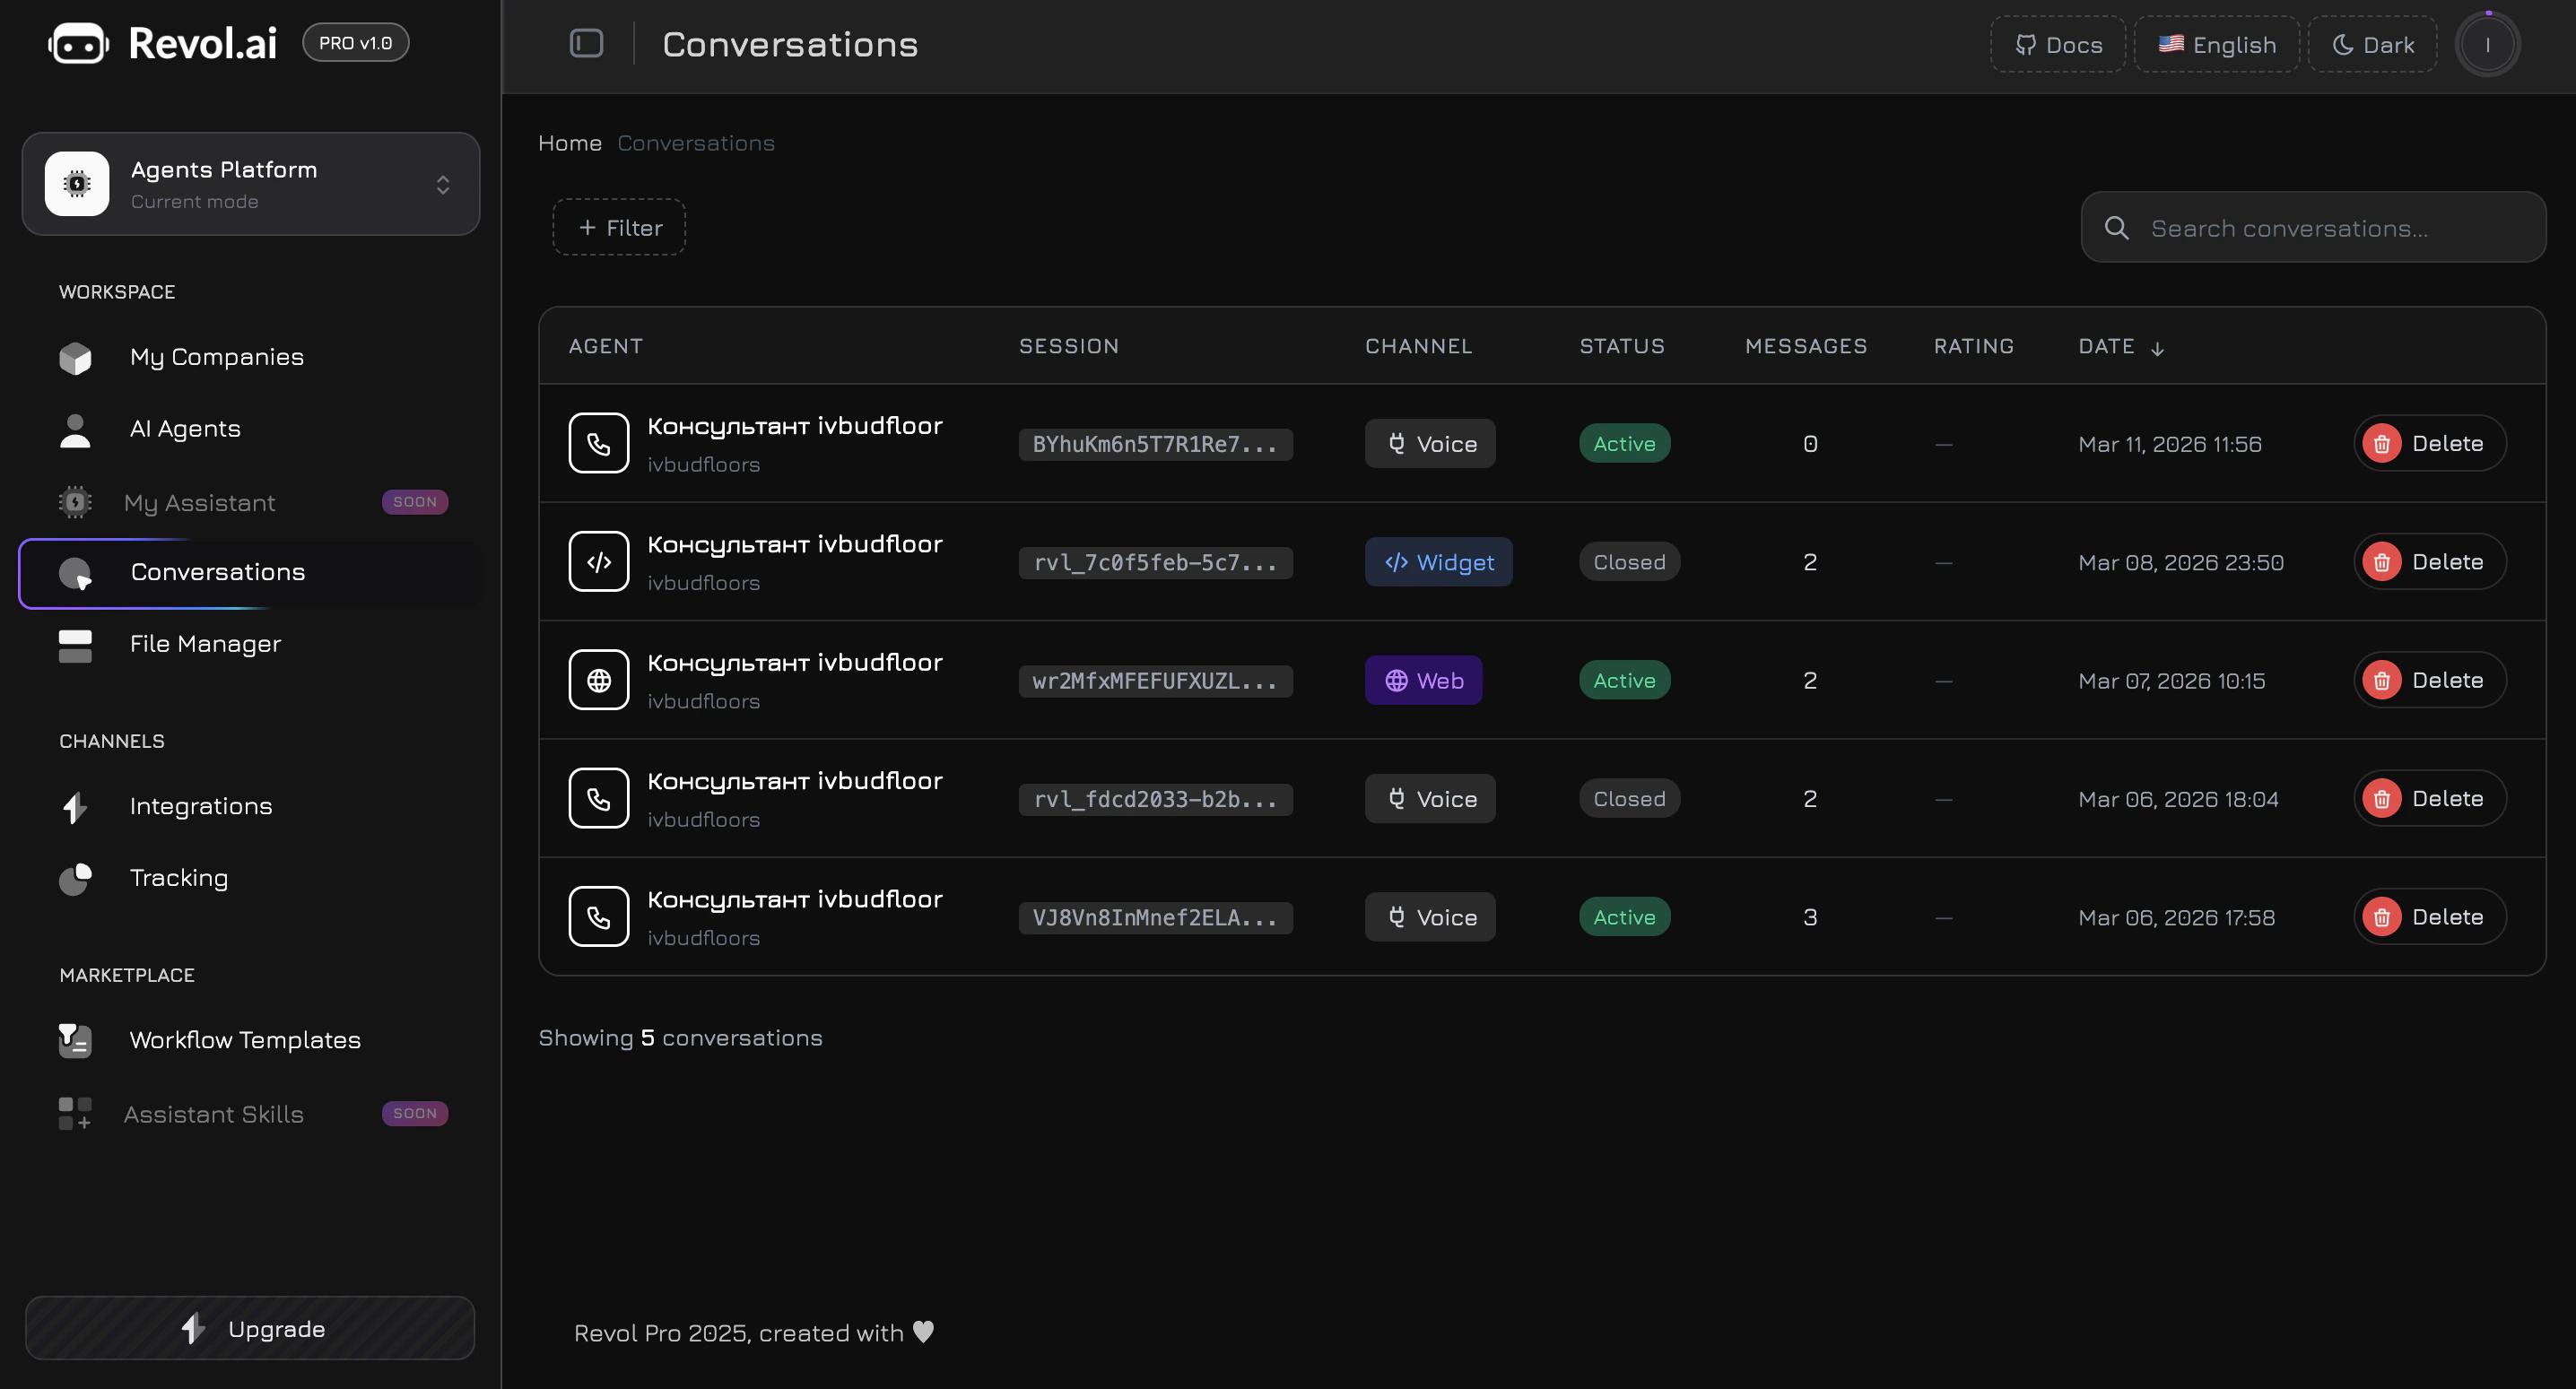Click date Mar 07, 2026 10:15
The height and width of the screenshot is (1389, 2576).
click(2171, 681)
